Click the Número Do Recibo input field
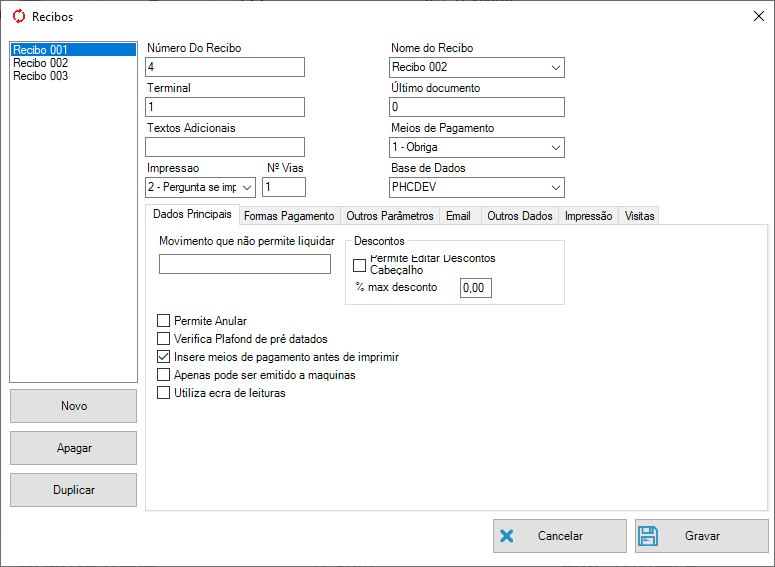775x567 pixels. [225, 67]
